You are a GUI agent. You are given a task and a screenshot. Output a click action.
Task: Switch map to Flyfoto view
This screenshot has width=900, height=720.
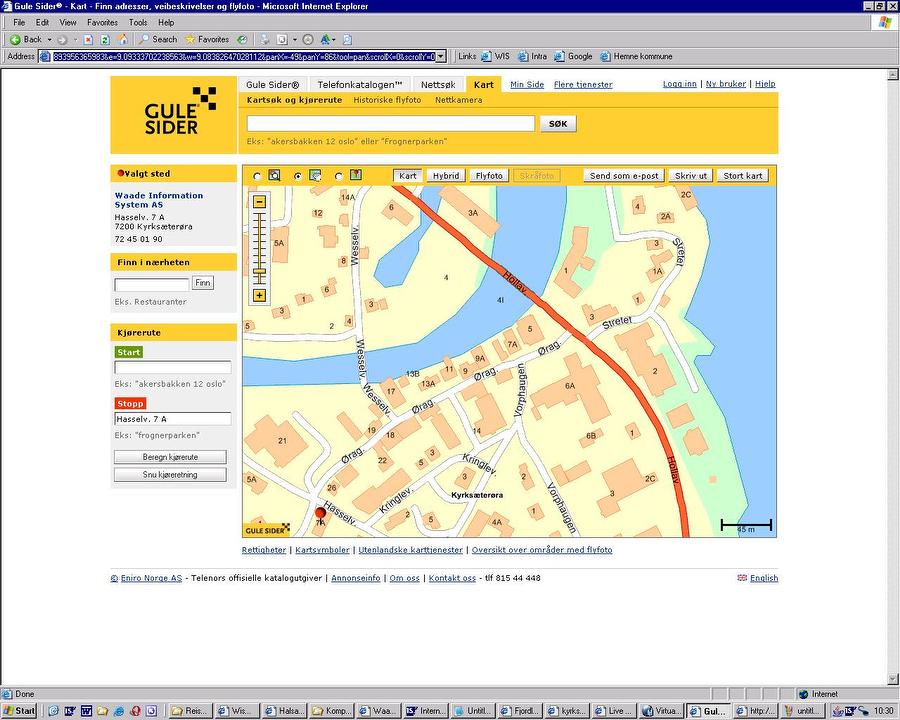tap(489, 176)
